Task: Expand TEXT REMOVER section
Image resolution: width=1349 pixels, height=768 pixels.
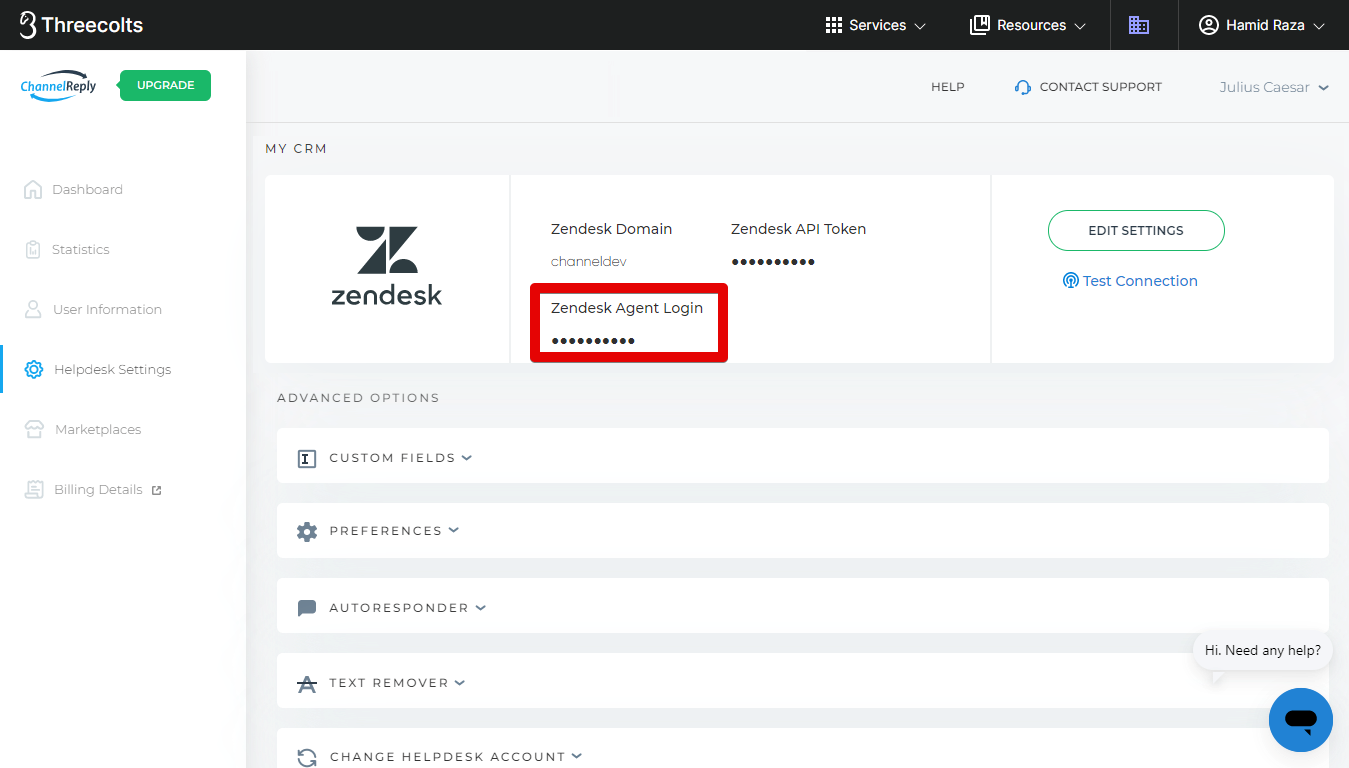Action: [x=803, y=681]
